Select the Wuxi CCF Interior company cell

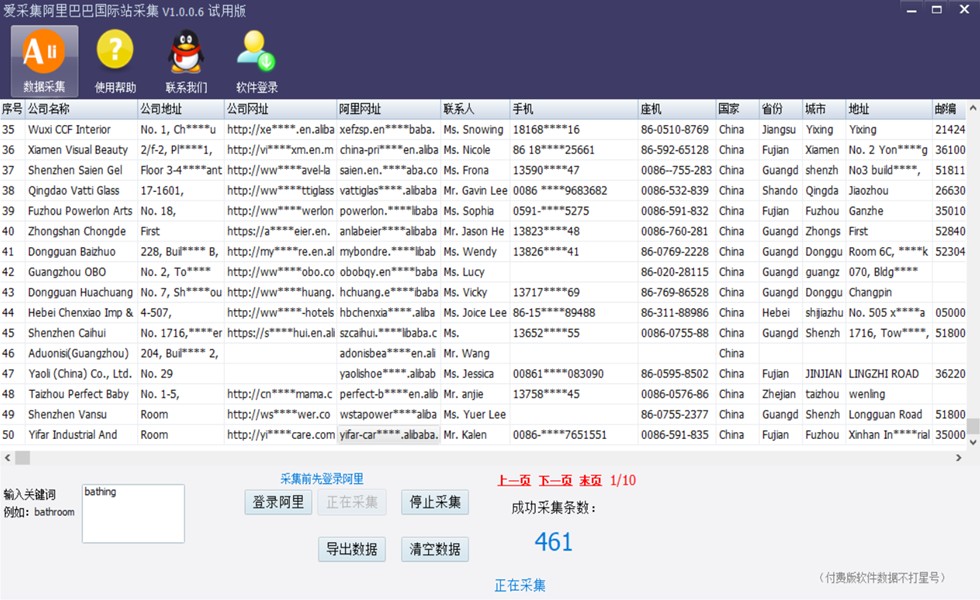[81, 130]
